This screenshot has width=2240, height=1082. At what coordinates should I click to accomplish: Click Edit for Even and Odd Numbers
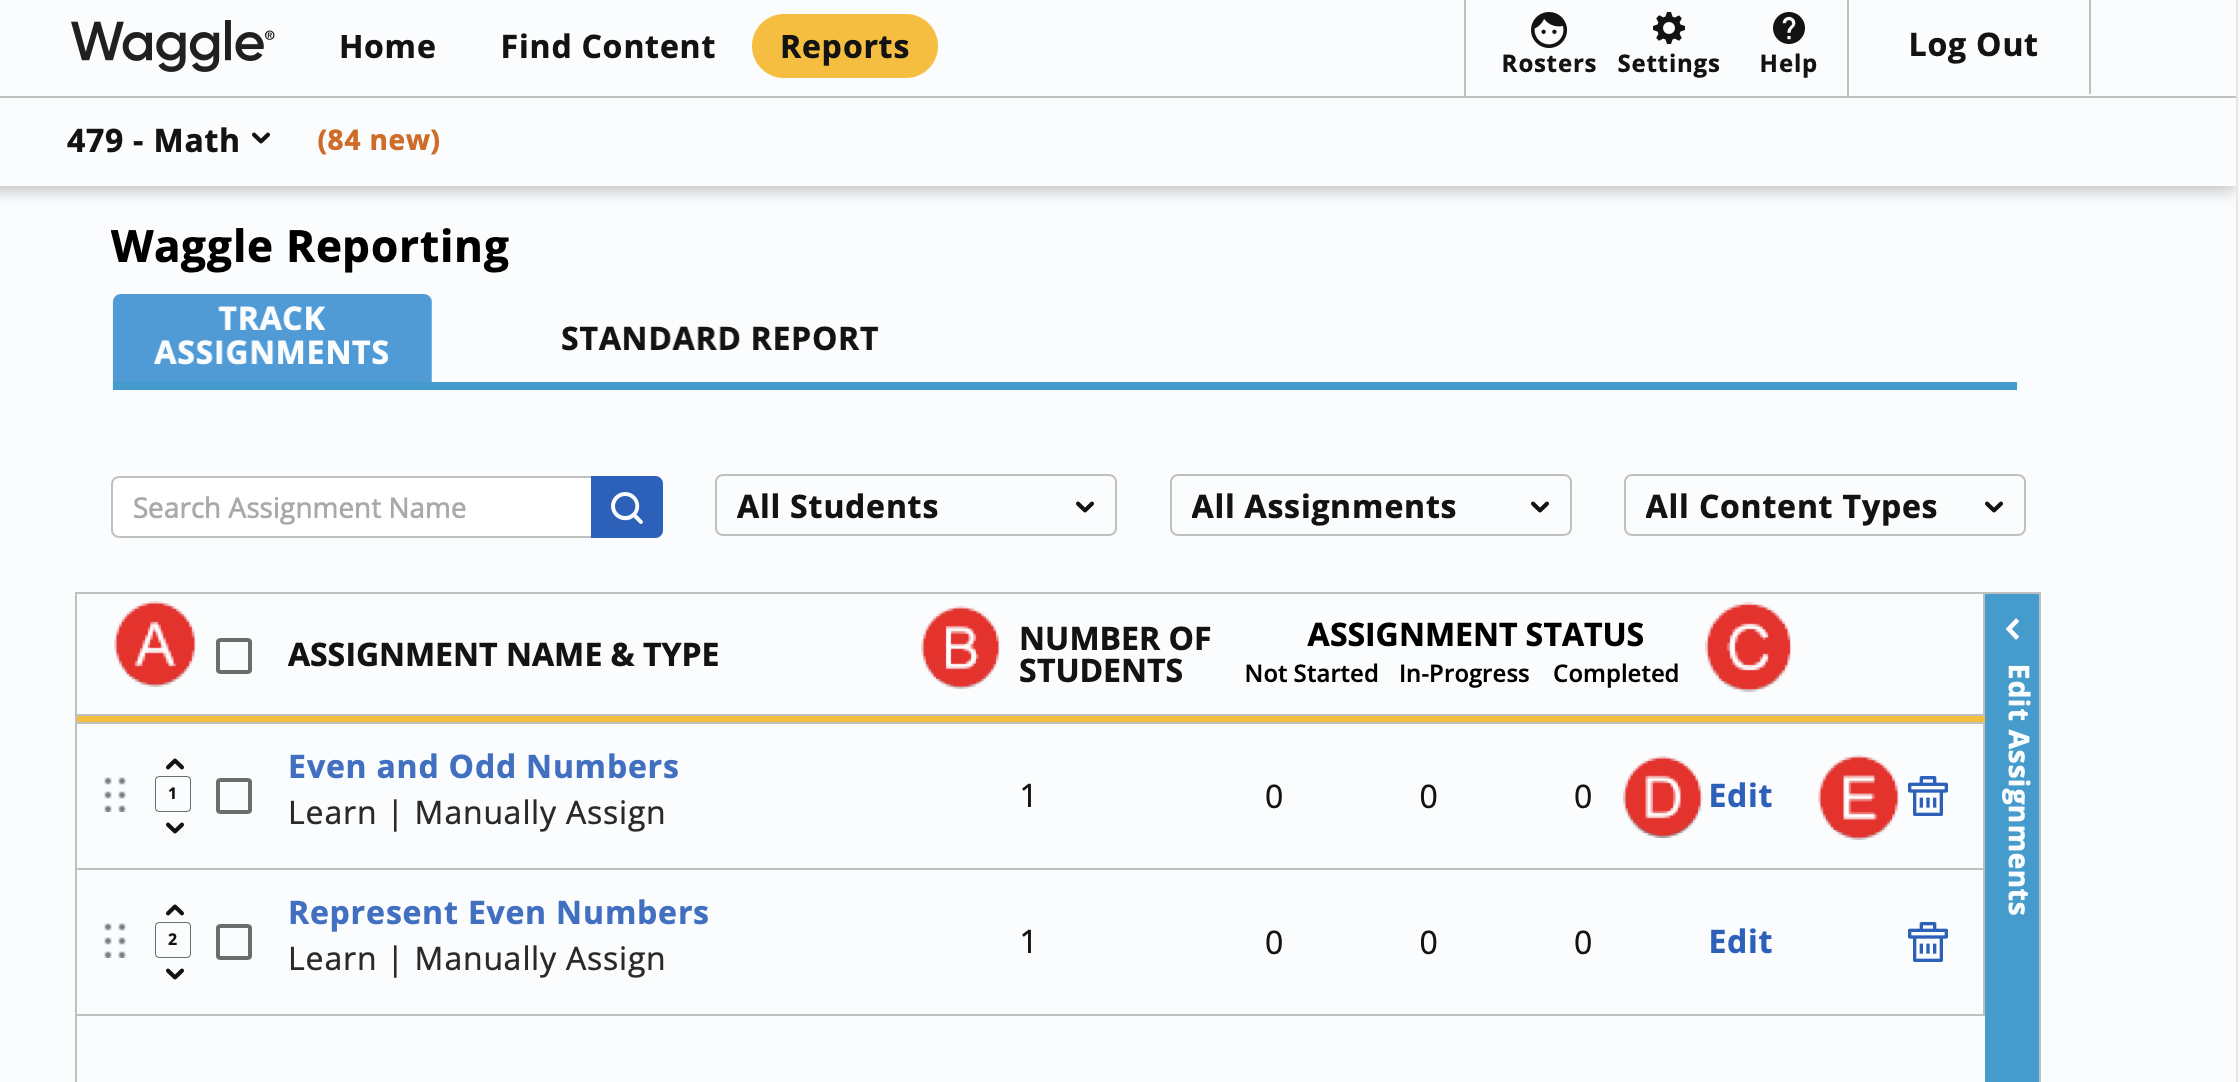[1740, 796]
